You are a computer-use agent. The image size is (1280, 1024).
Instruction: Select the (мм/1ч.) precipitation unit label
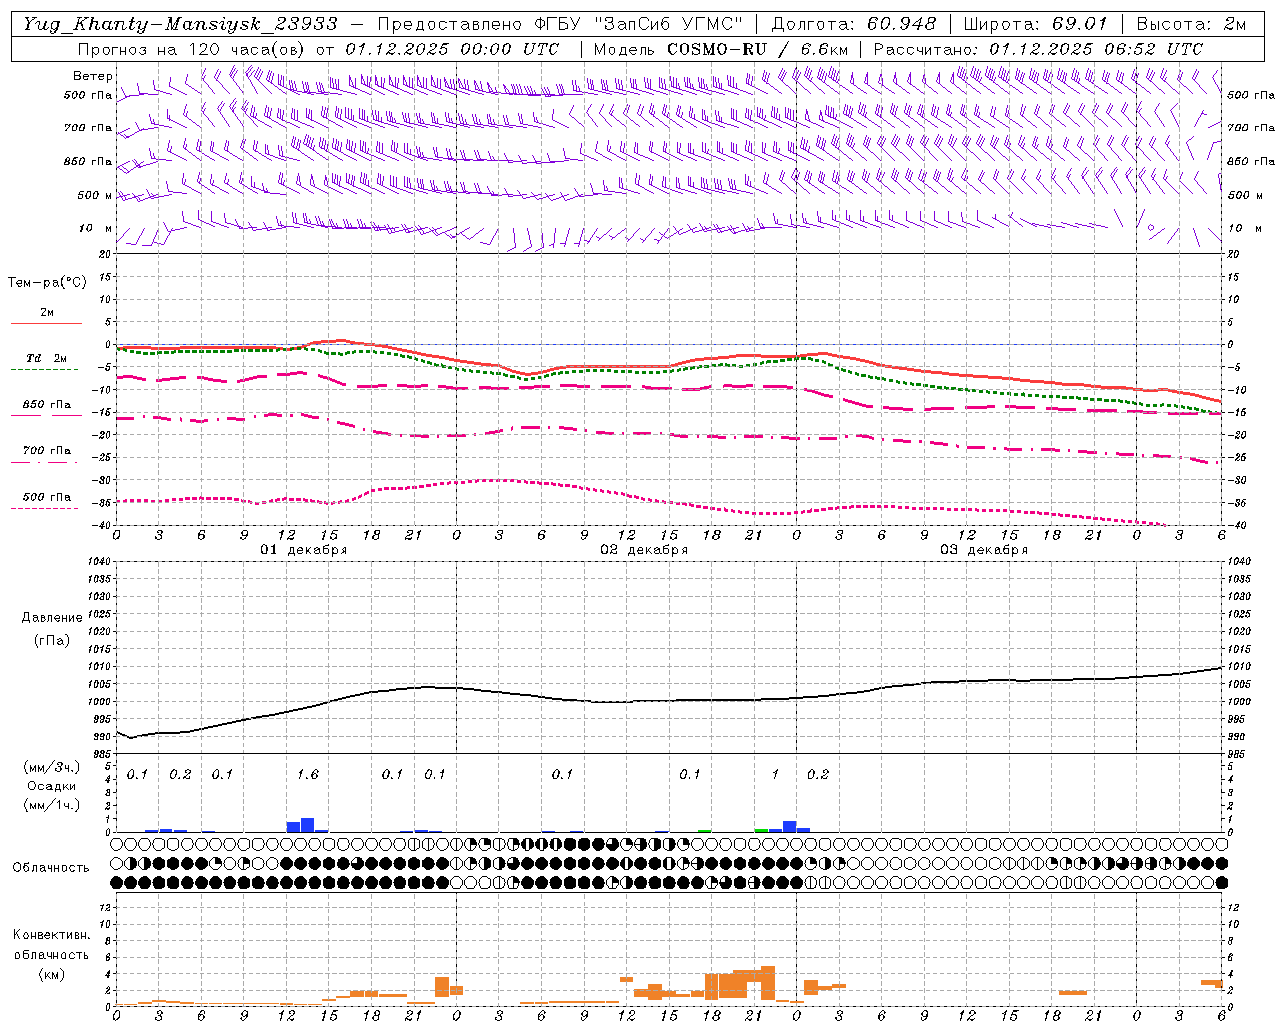coord(52,805)
